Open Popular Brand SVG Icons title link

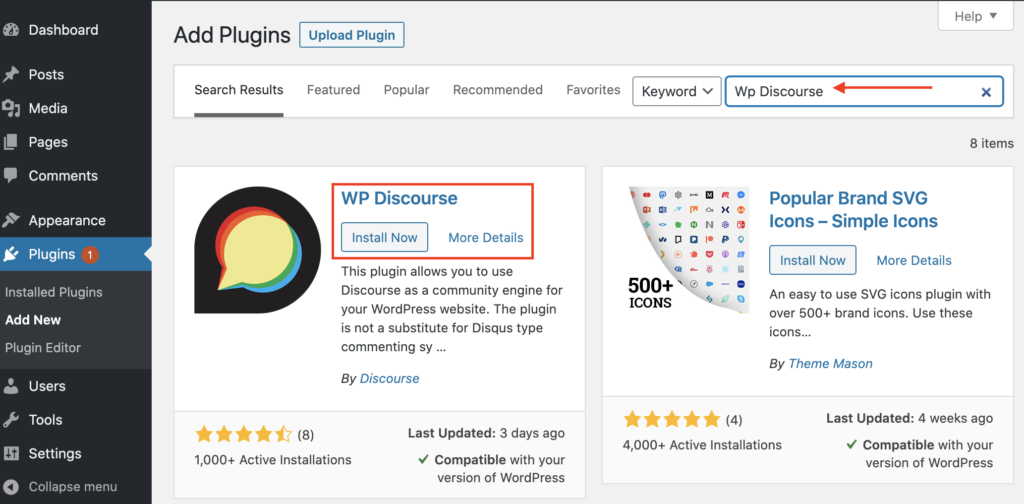coord(854,210)
